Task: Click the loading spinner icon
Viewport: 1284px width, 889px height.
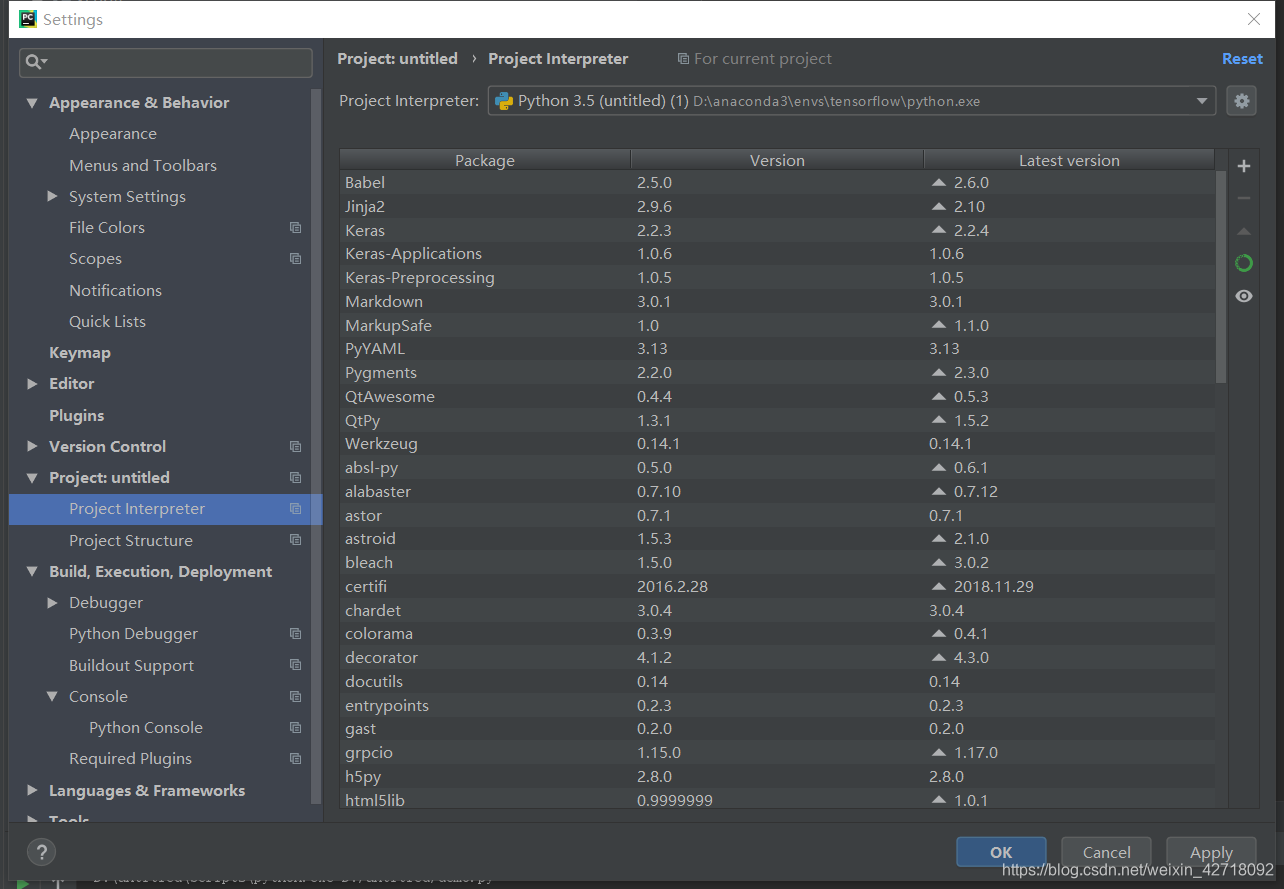Action: point(1244,263)
